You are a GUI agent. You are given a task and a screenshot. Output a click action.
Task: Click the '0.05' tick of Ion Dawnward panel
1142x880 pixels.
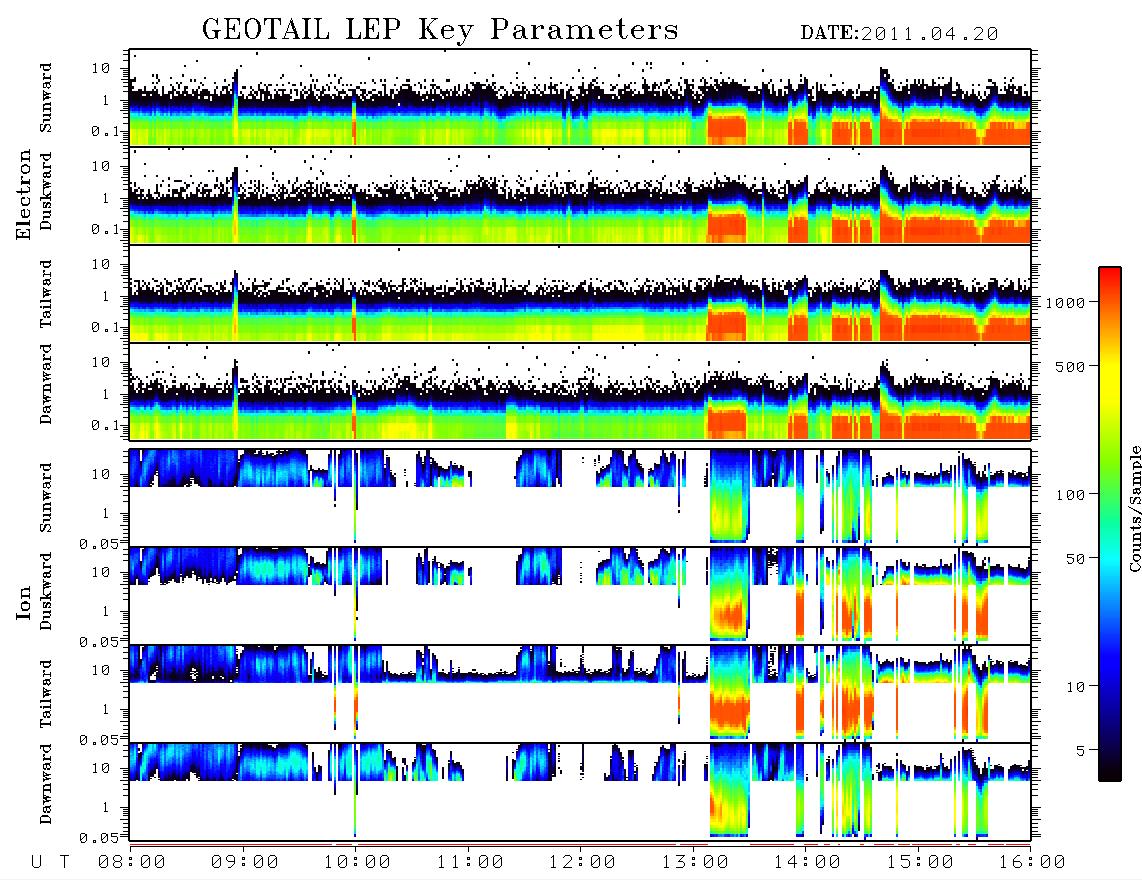pyautogui.click(x=98, y=838)
